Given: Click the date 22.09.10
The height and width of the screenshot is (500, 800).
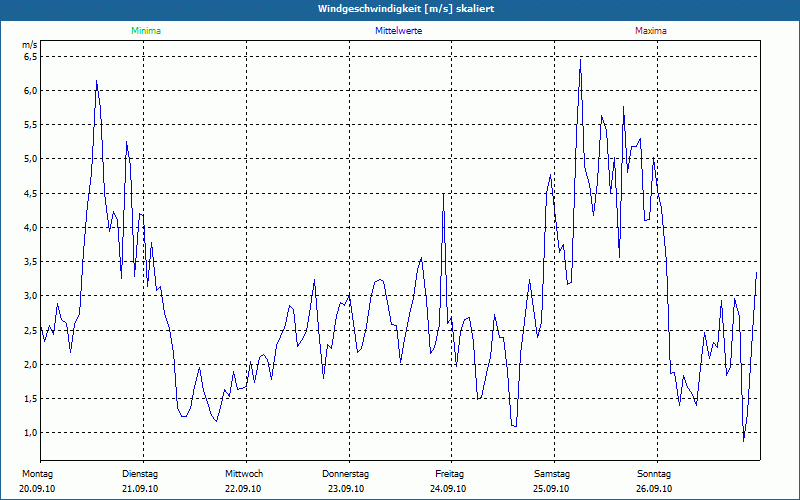Looking at the screenshot, I should coord(243,489).
